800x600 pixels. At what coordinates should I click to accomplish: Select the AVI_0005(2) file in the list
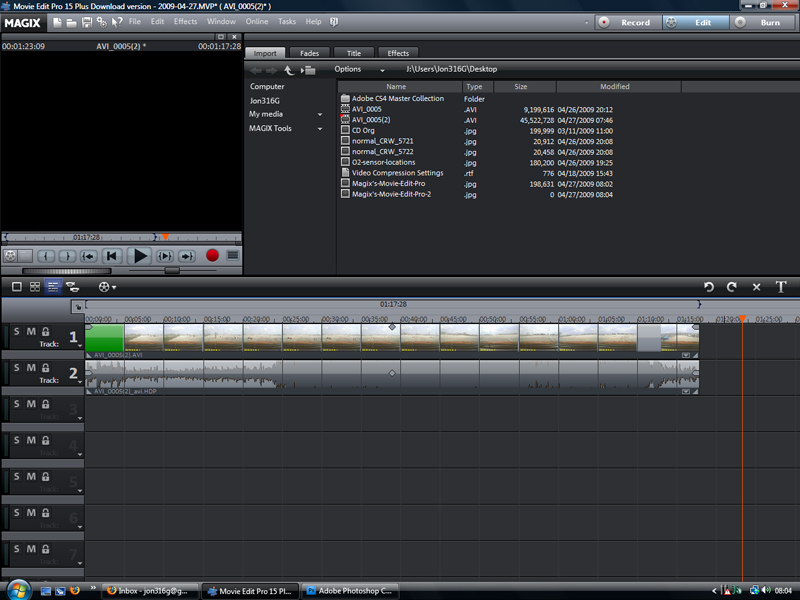click(371, 120)
